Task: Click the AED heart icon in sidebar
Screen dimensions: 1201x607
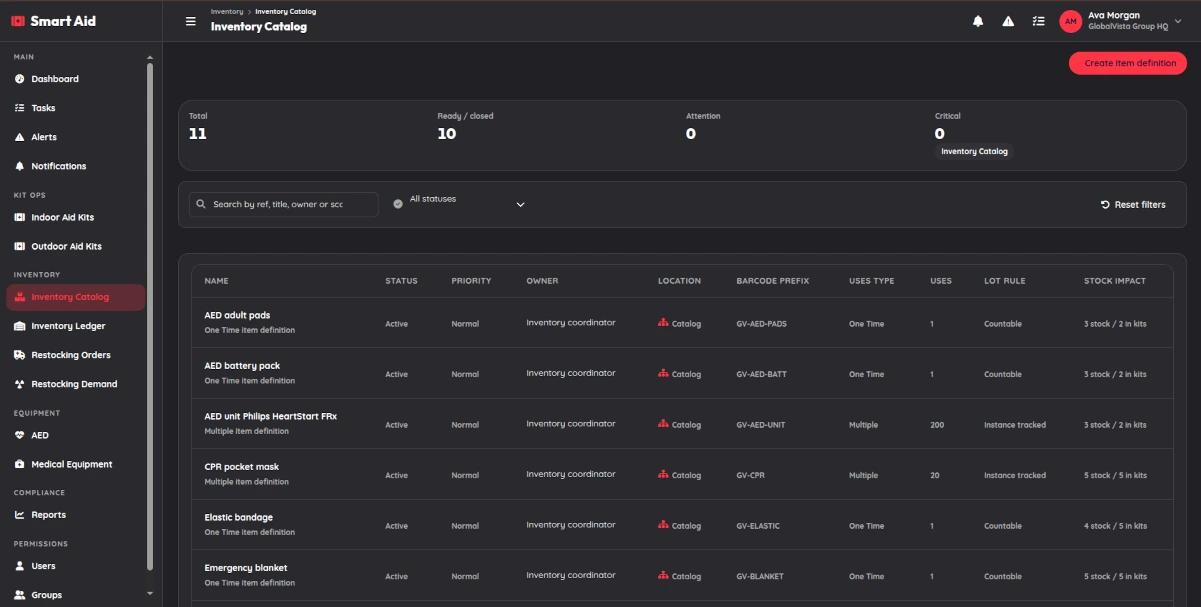Action: coord(20,435)
